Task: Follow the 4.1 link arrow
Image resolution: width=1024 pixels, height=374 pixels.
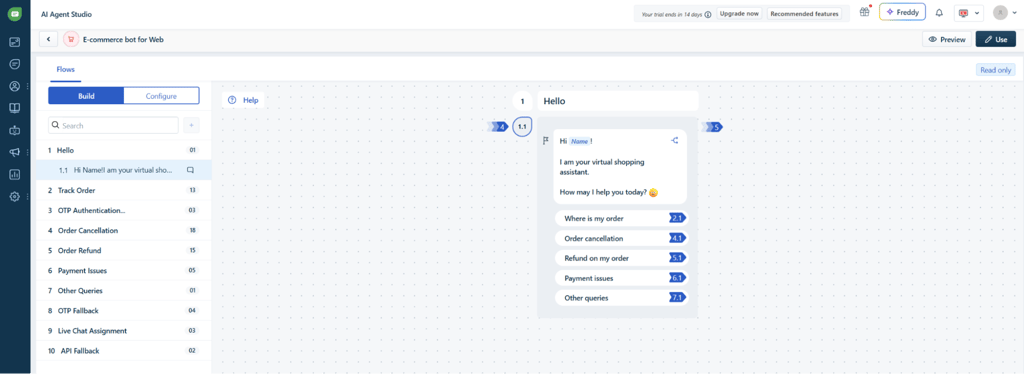Action: (x=678, y=238)
